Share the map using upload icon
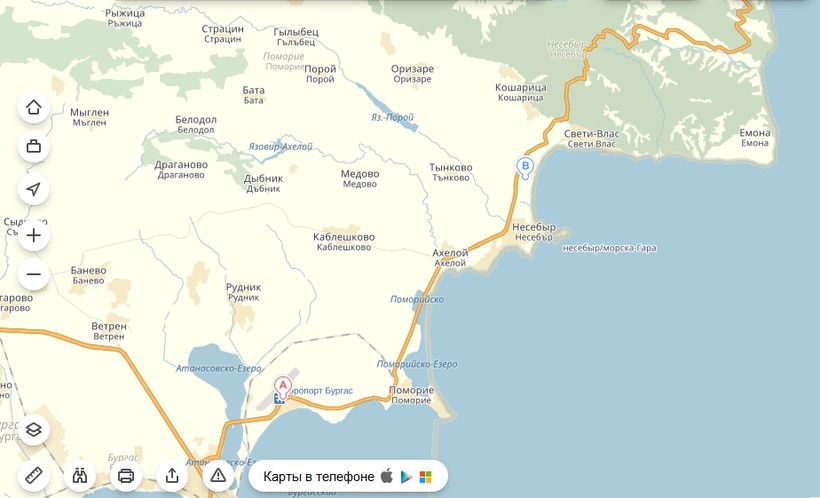Image resolution: width=820 pixels, height=498 pixels. (172, 476)
